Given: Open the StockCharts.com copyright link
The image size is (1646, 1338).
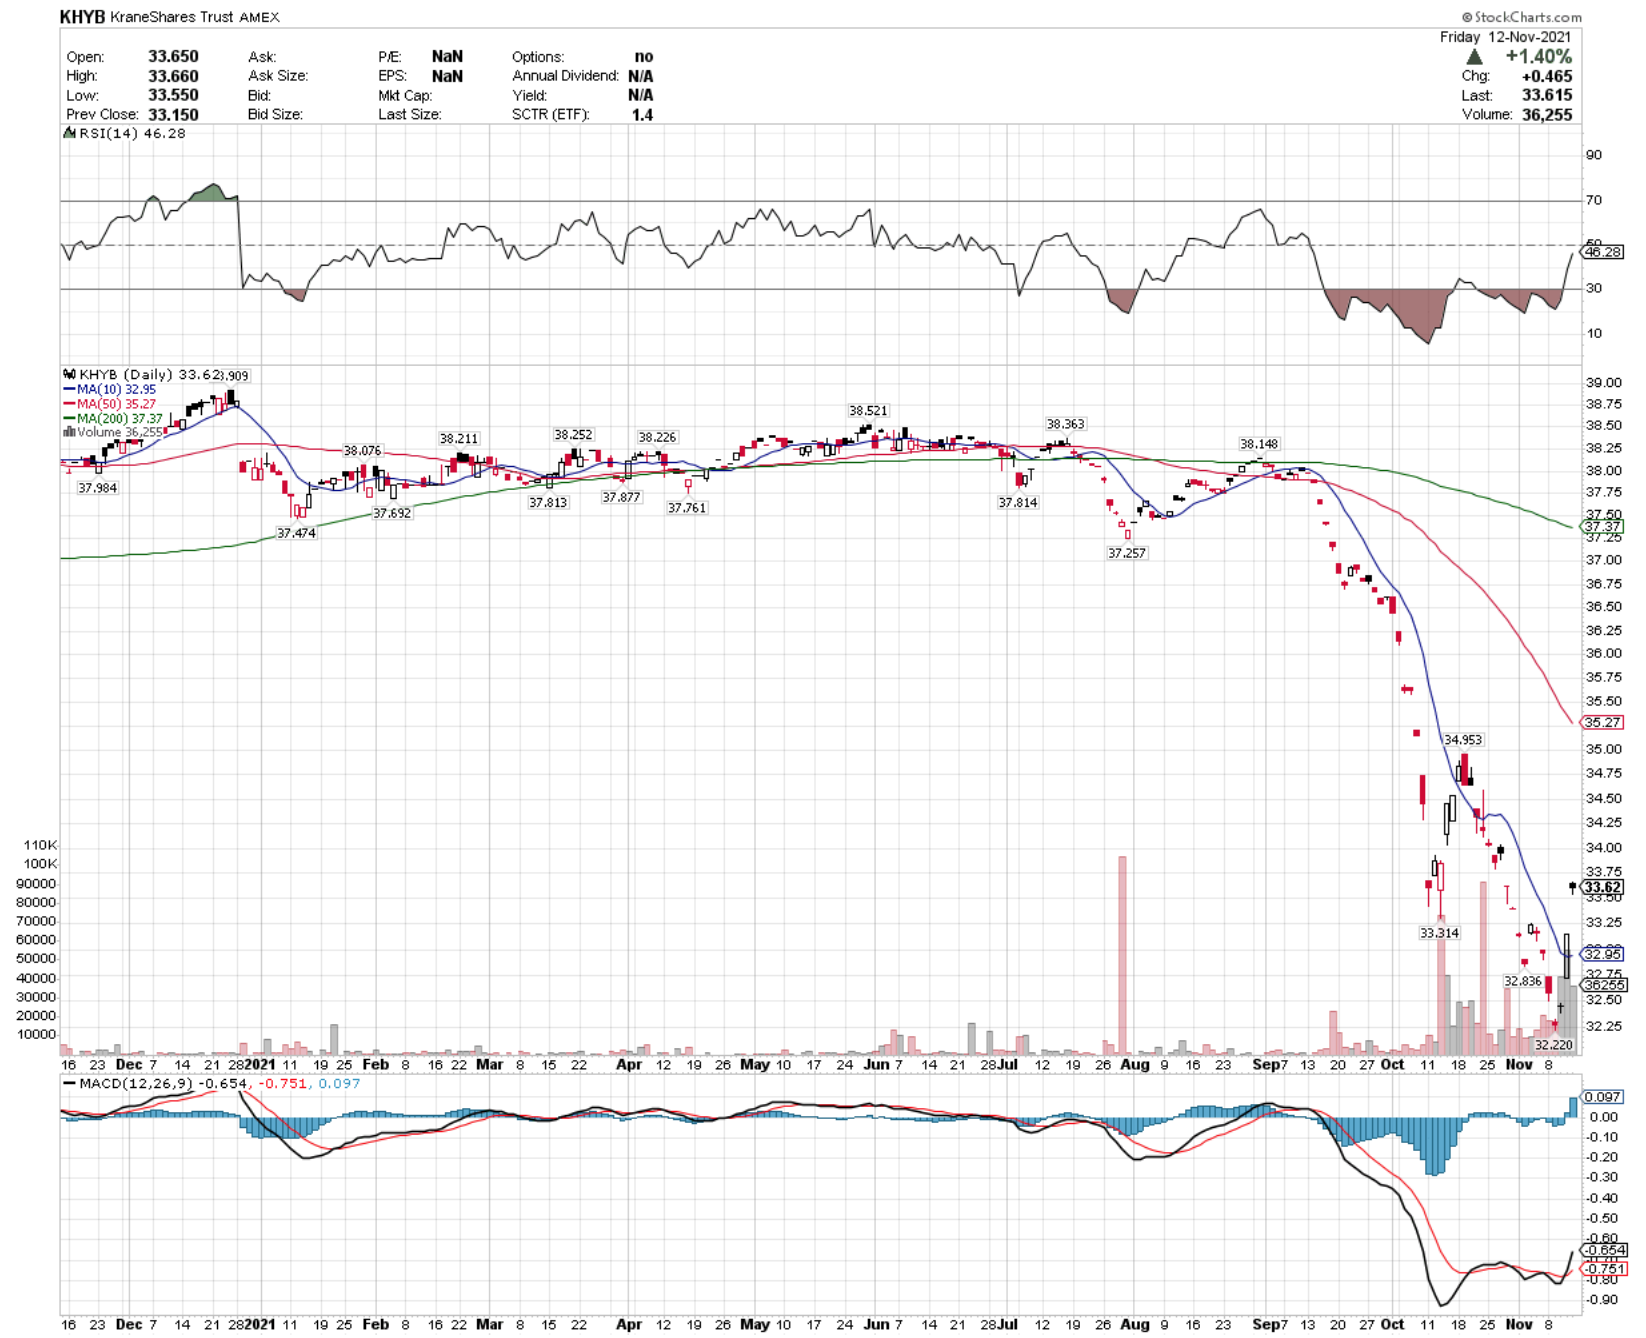Looking at the screenshot, I should 1521,17.
